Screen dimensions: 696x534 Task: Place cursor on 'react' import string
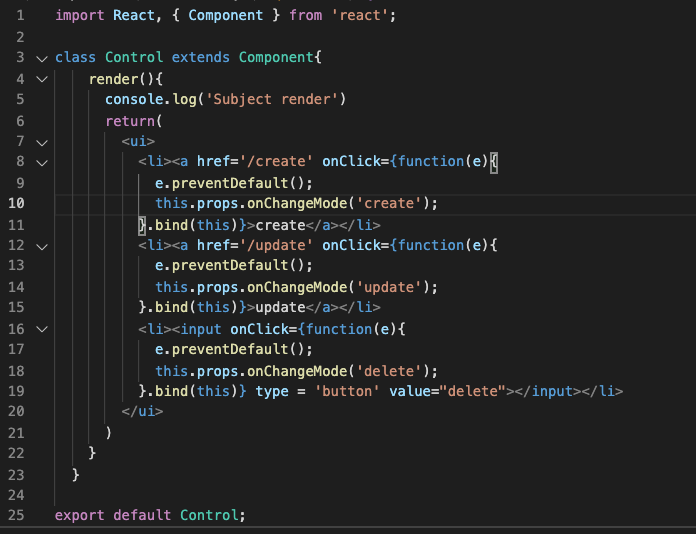tap(360, 16)
